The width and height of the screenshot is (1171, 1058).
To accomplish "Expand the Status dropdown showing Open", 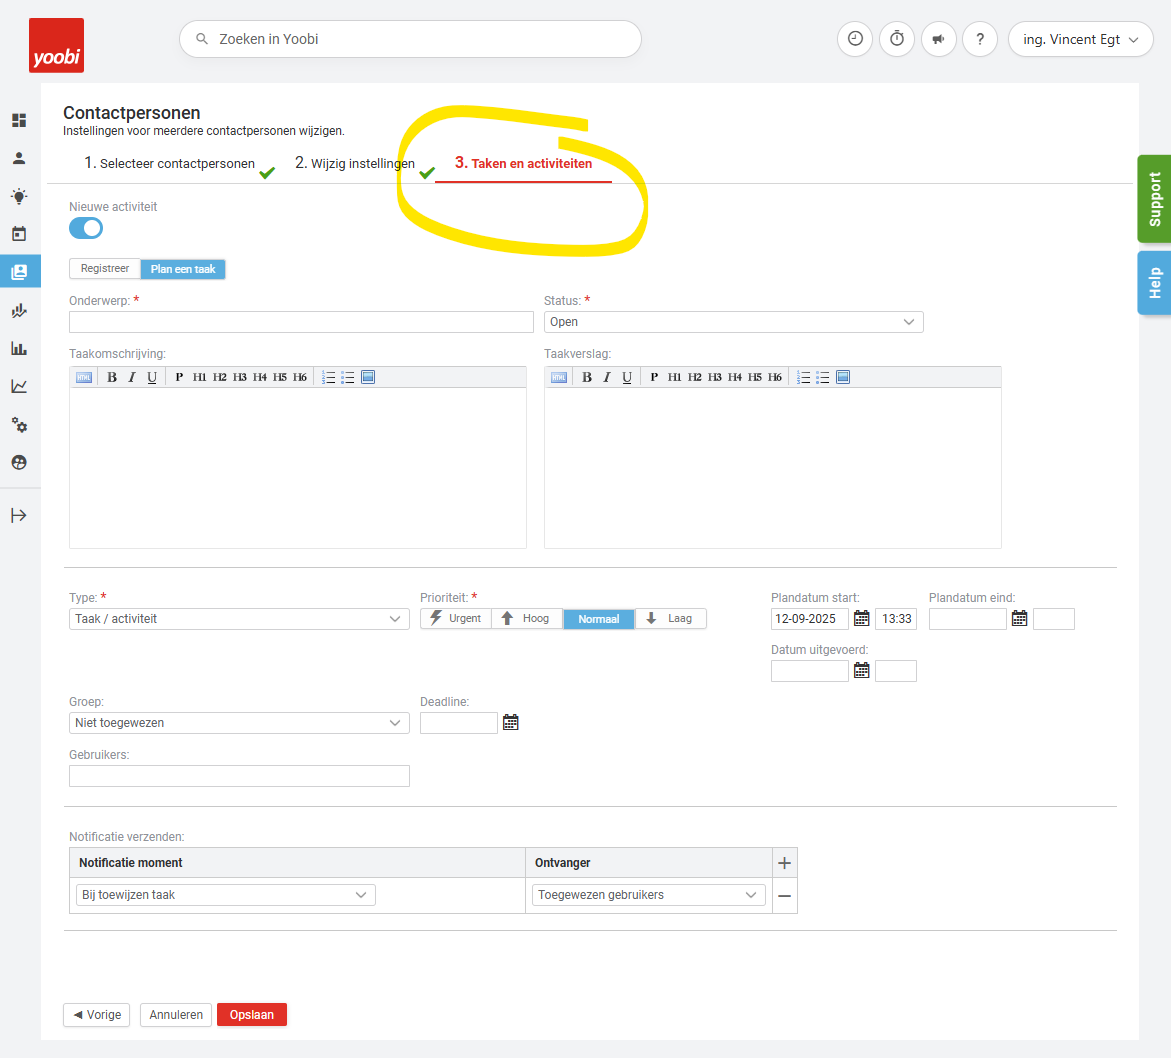I will point(733,322).
